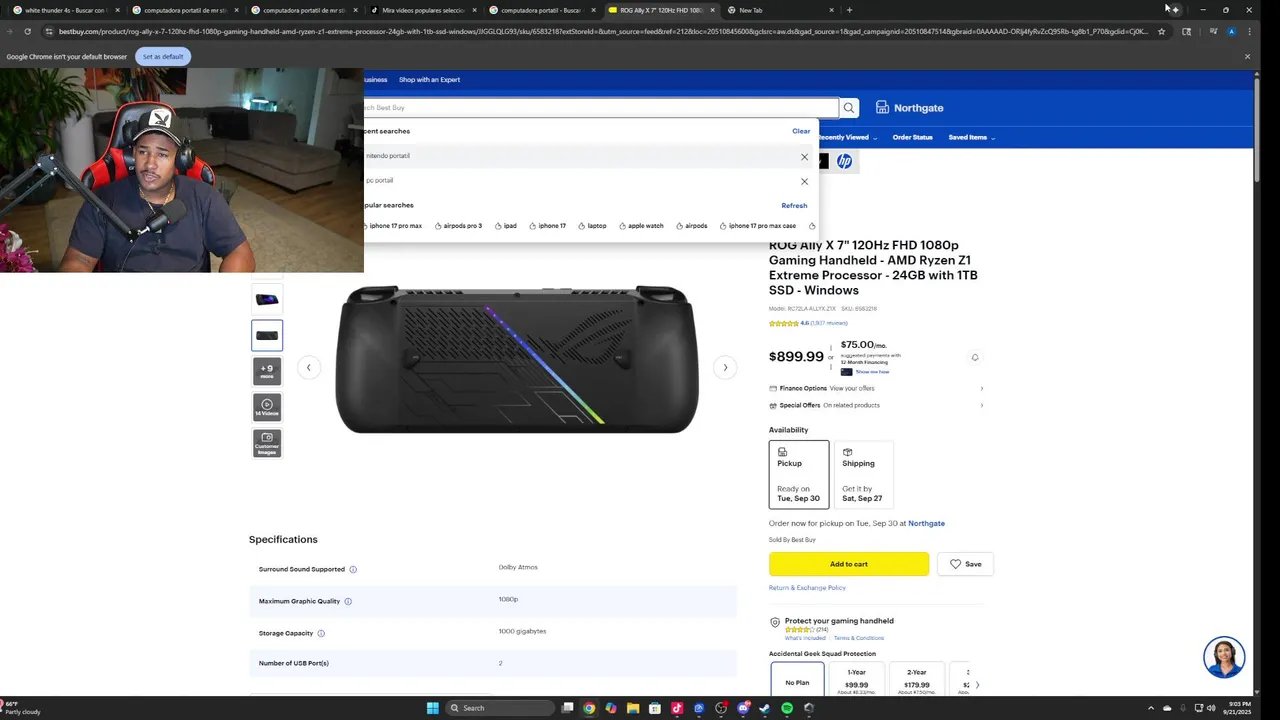Select the 1-Year $99.99 protection plan
Viewport: 1280px width, 720px height.
(x=857, y=680)
